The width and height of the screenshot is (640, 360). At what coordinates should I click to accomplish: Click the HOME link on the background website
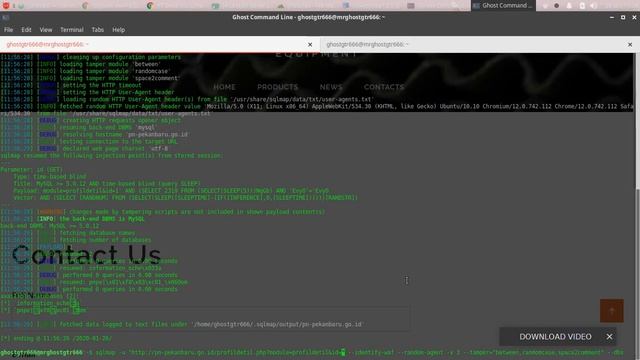[224, 87]
